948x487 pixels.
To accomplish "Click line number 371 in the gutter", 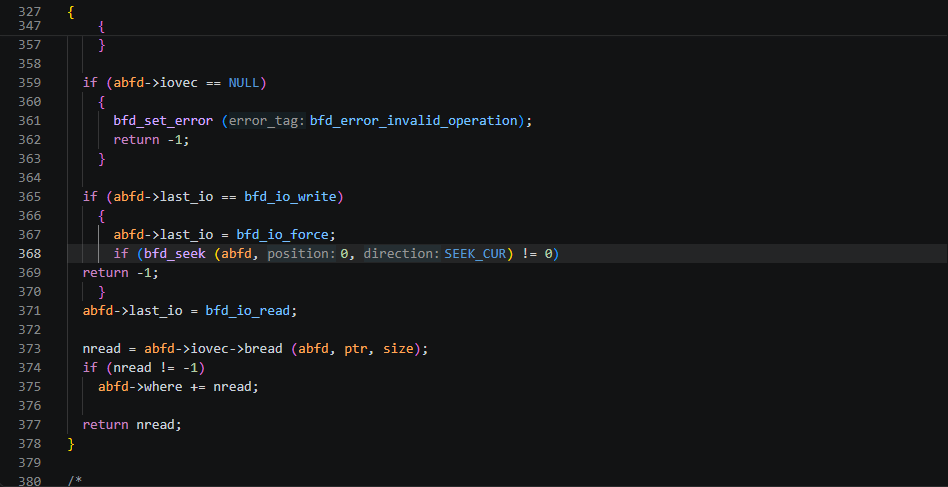I will (30, 311).
